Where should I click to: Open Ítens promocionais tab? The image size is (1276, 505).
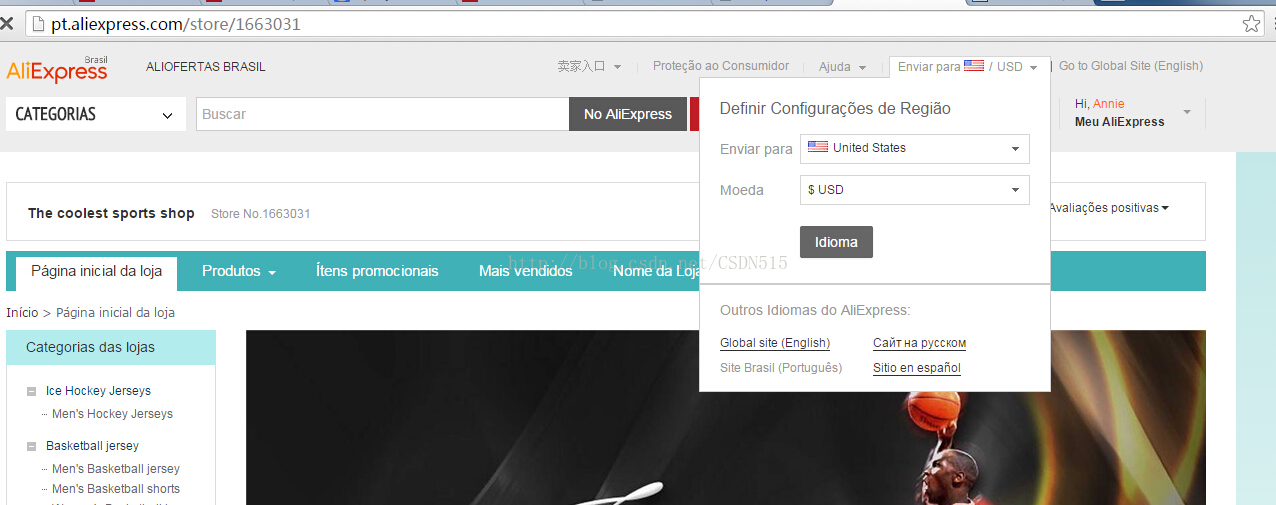[377, 271]
